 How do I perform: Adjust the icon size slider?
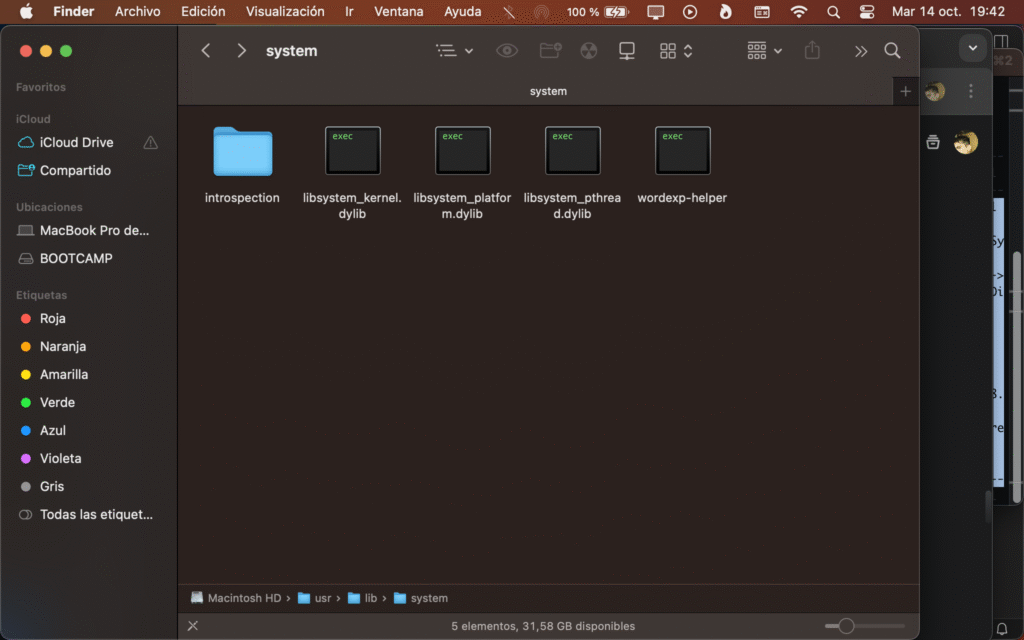[x=846, y=626]
